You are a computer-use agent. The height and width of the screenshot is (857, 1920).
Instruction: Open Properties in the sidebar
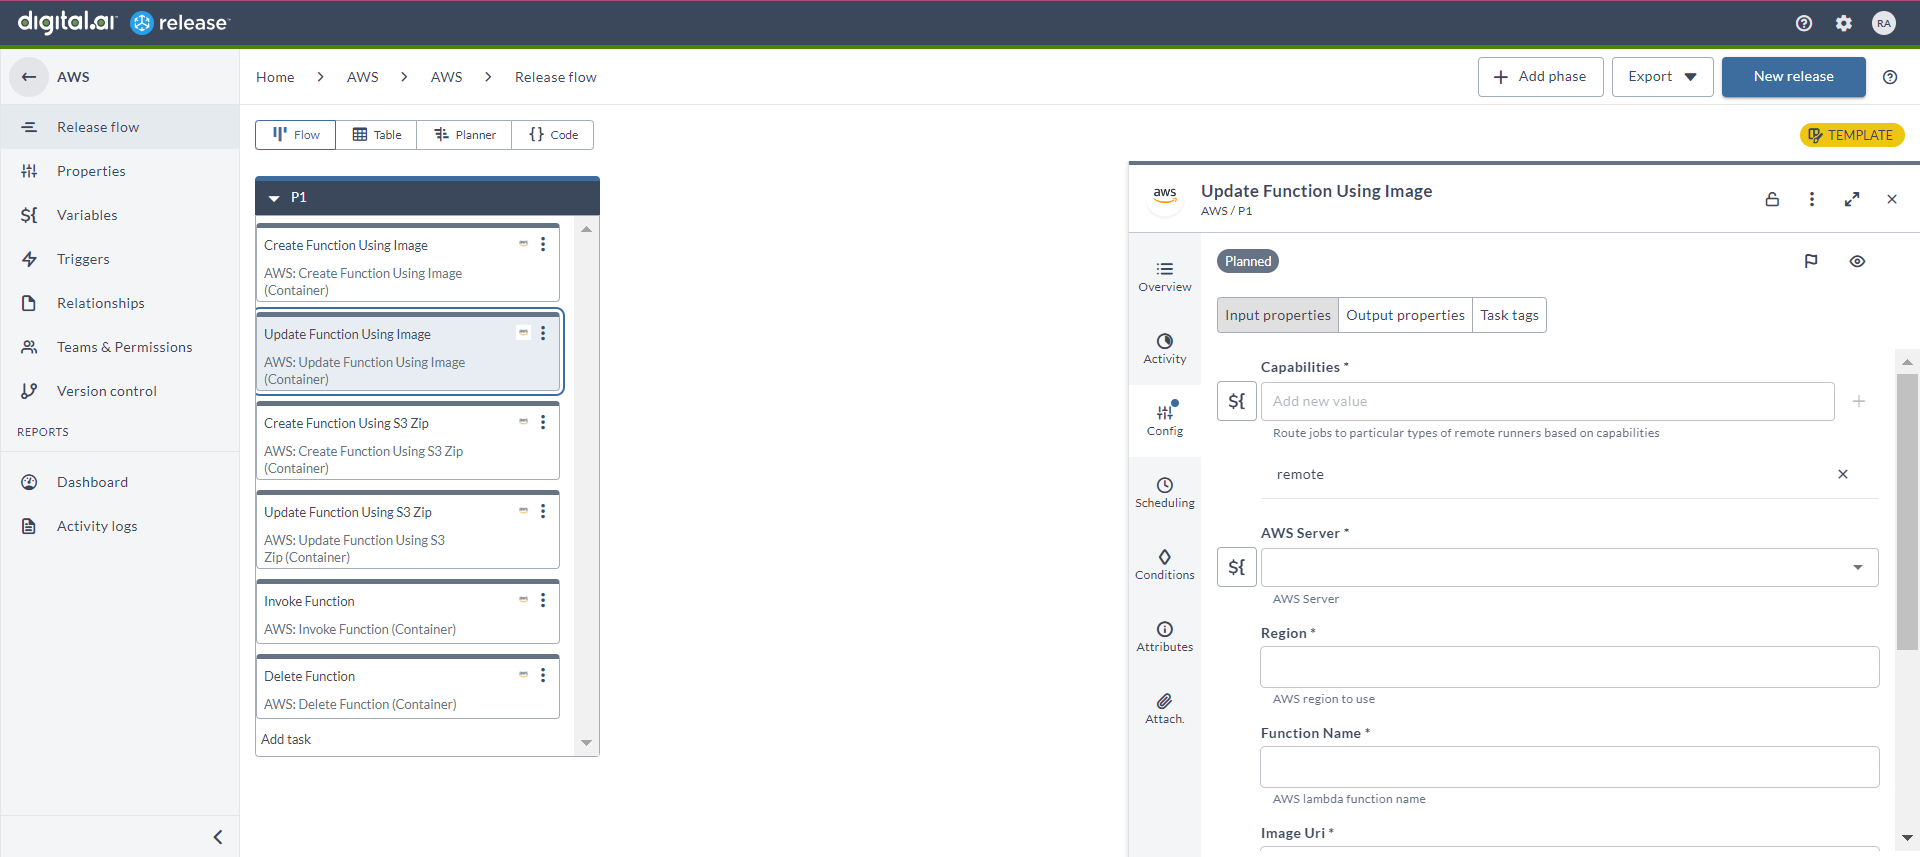[x=120, y=171]
